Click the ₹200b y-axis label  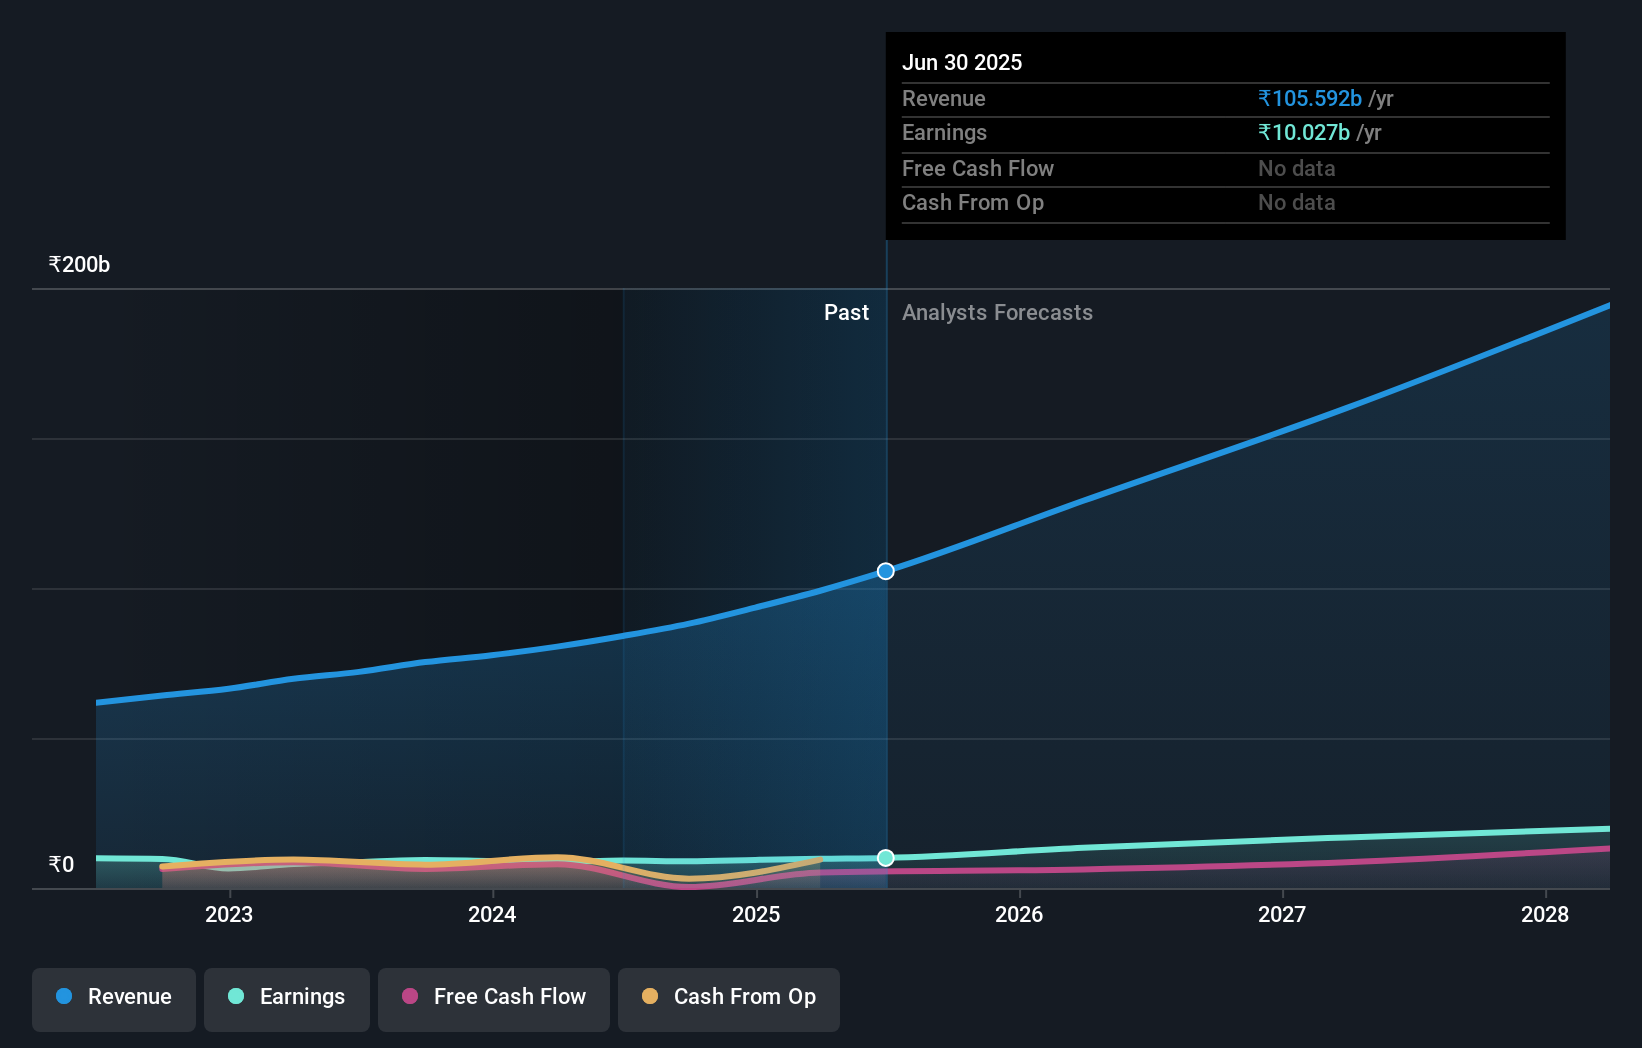[79, 265]
